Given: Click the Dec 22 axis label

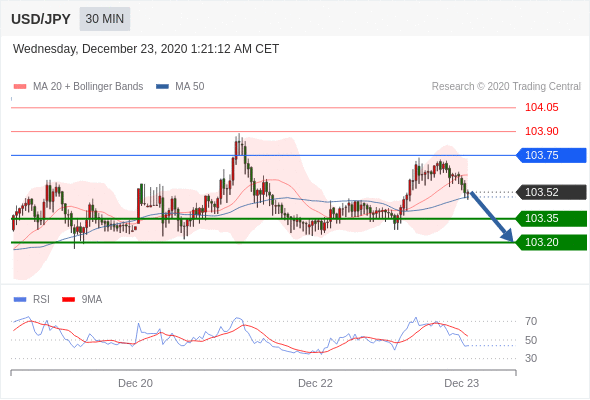Looking at the screenshot, I should coord(315,383).
